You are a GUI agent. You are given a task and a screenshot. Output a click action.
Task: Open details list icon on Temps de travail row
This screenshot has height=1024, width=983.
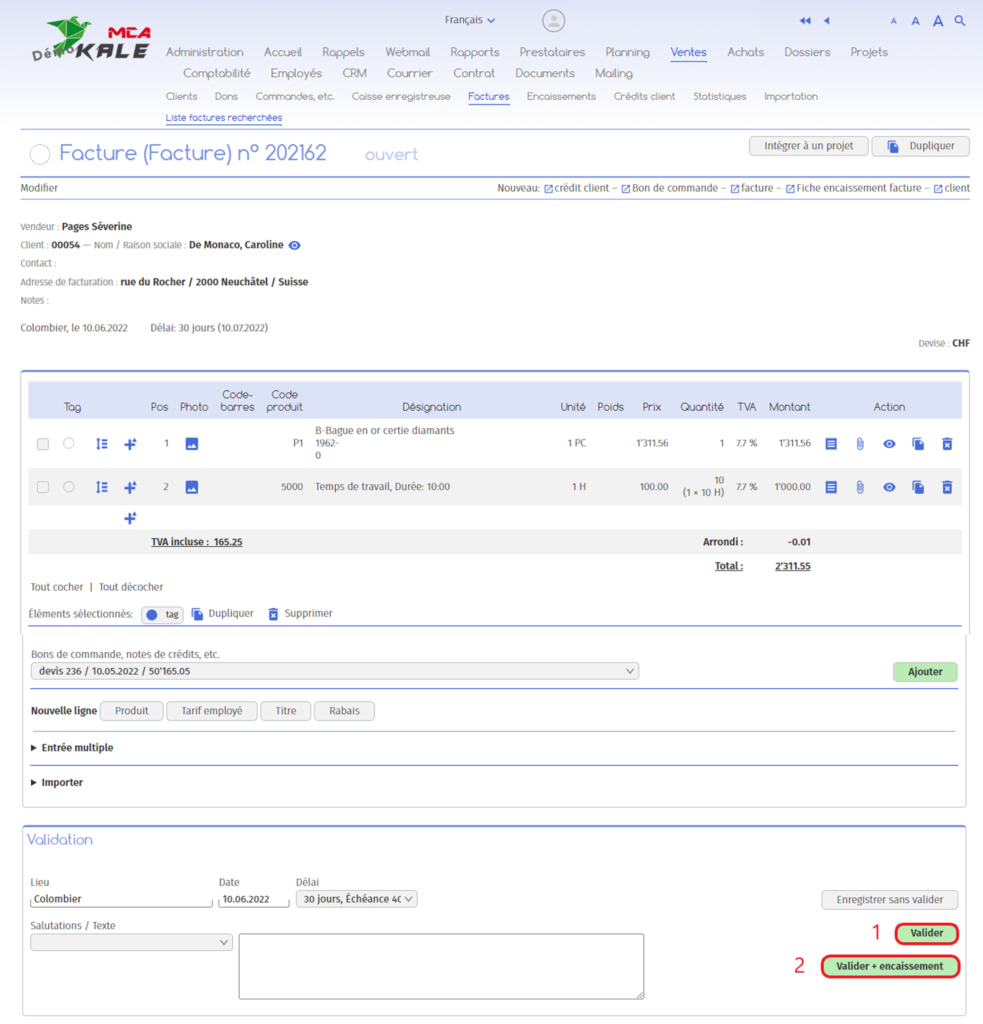[x=831, y=487]
